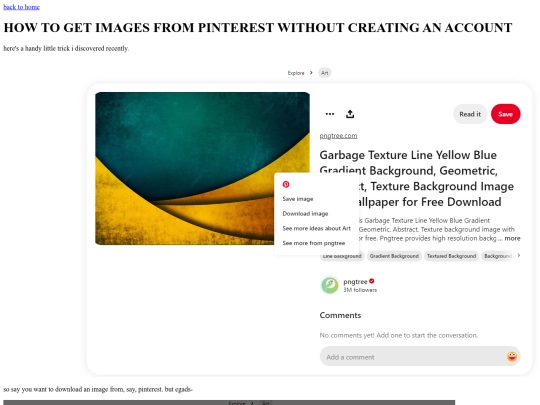Viewport: 540px width, 405px height.
Task: Click the three-dots more options icon
Action: [330, 114]
